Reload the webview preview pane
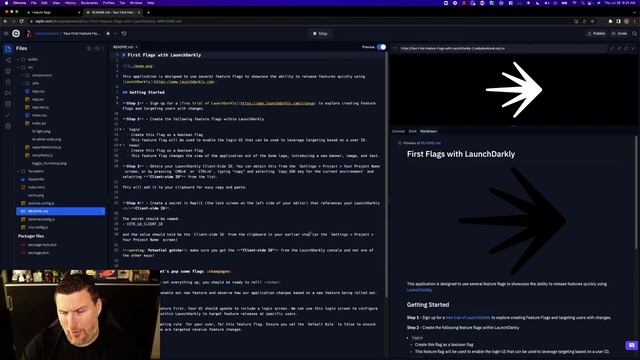 click(395, 48)
